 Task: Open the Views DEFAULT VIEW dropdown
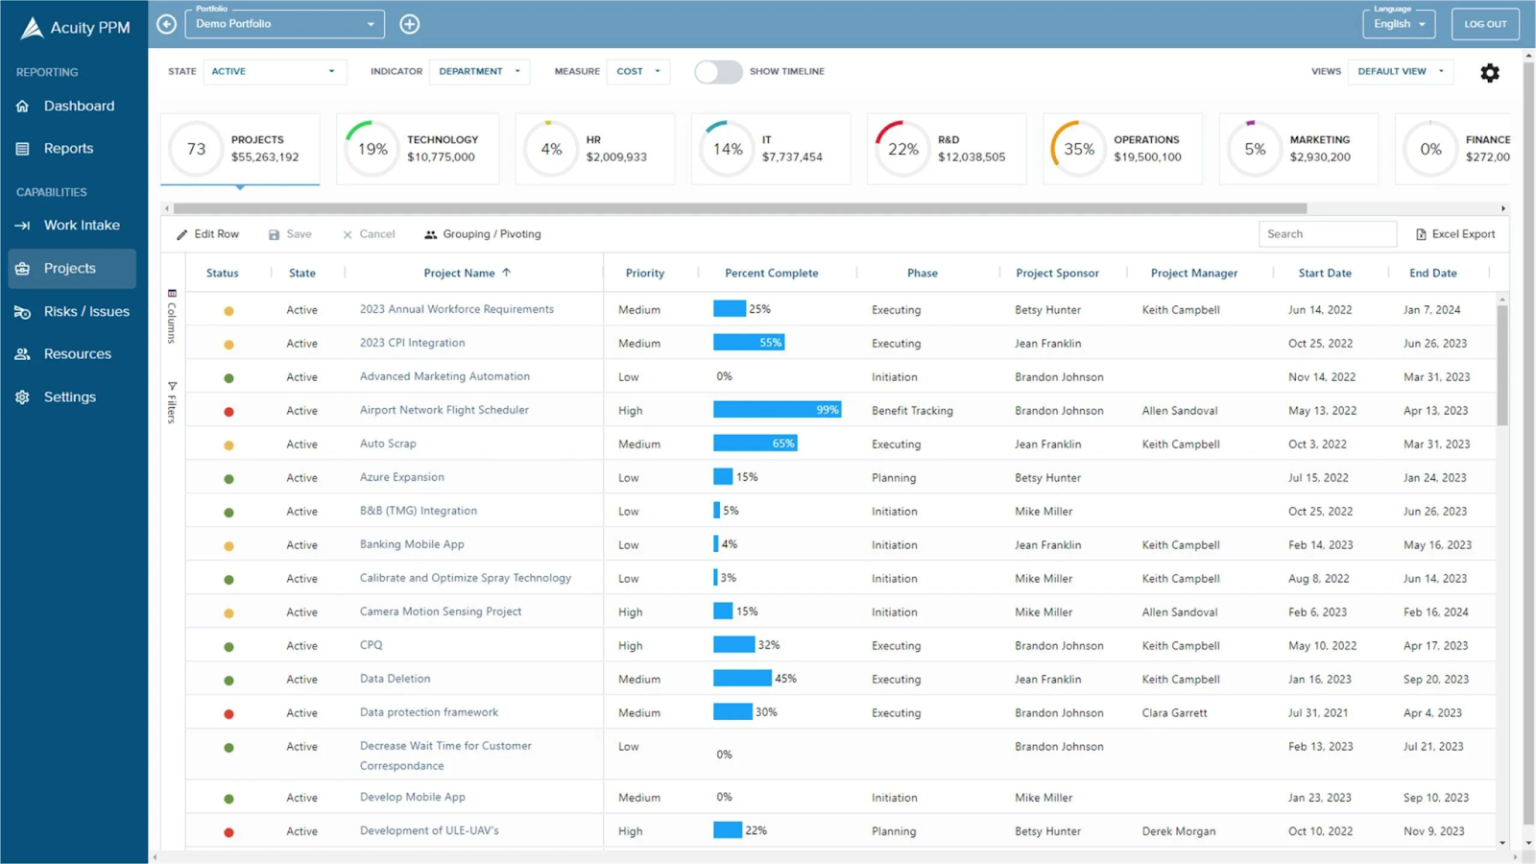coord(1400,71)
